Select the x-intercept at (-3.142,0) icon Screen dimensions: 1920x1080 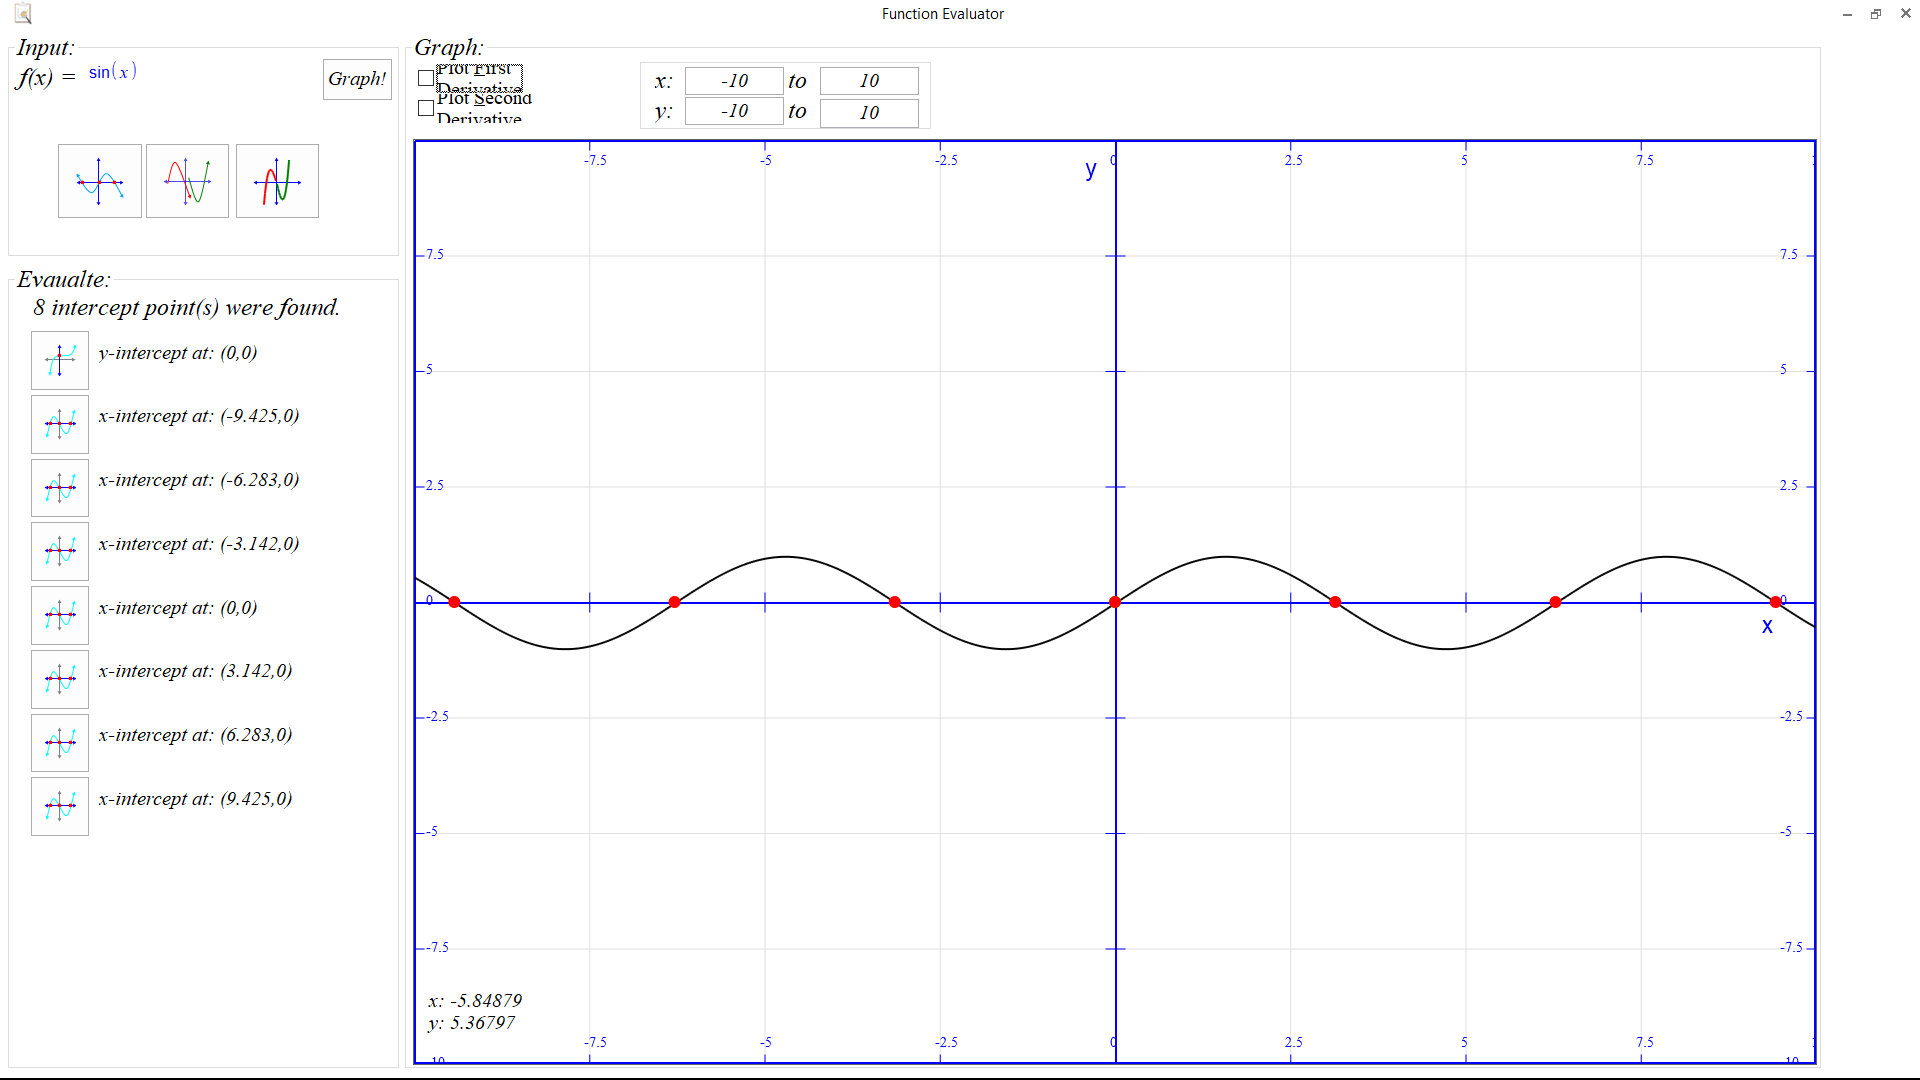pyautogui.click(x=60, y=551)
